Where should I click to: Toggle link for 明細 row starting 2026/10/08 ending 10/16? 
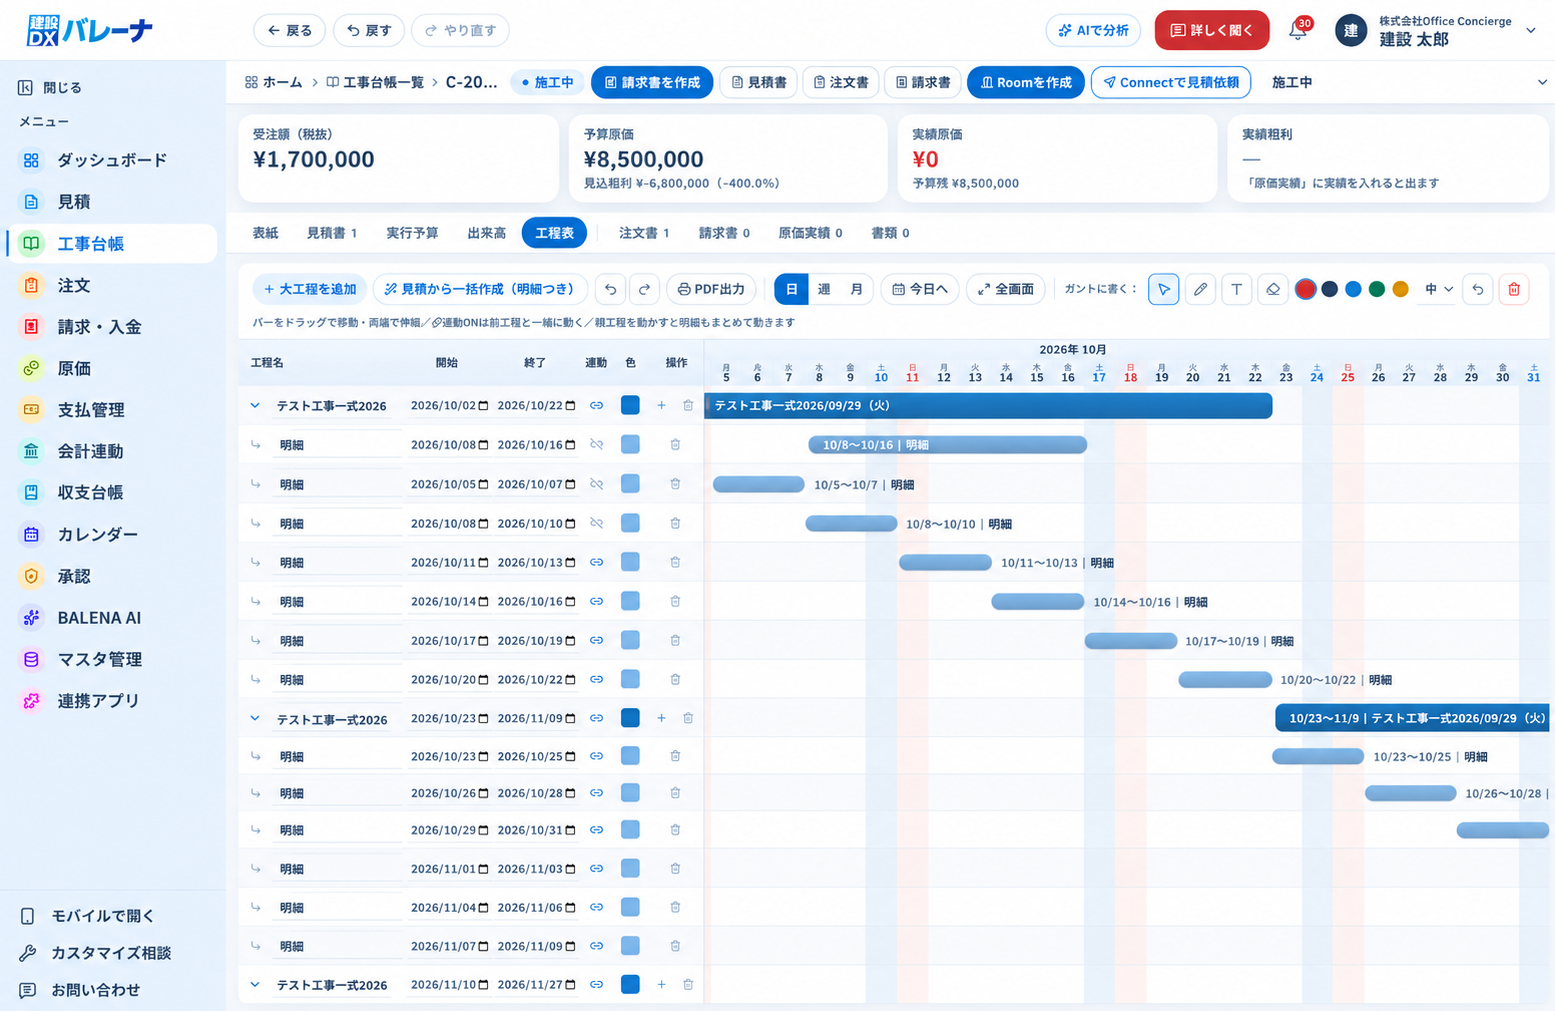pos(596,445)
